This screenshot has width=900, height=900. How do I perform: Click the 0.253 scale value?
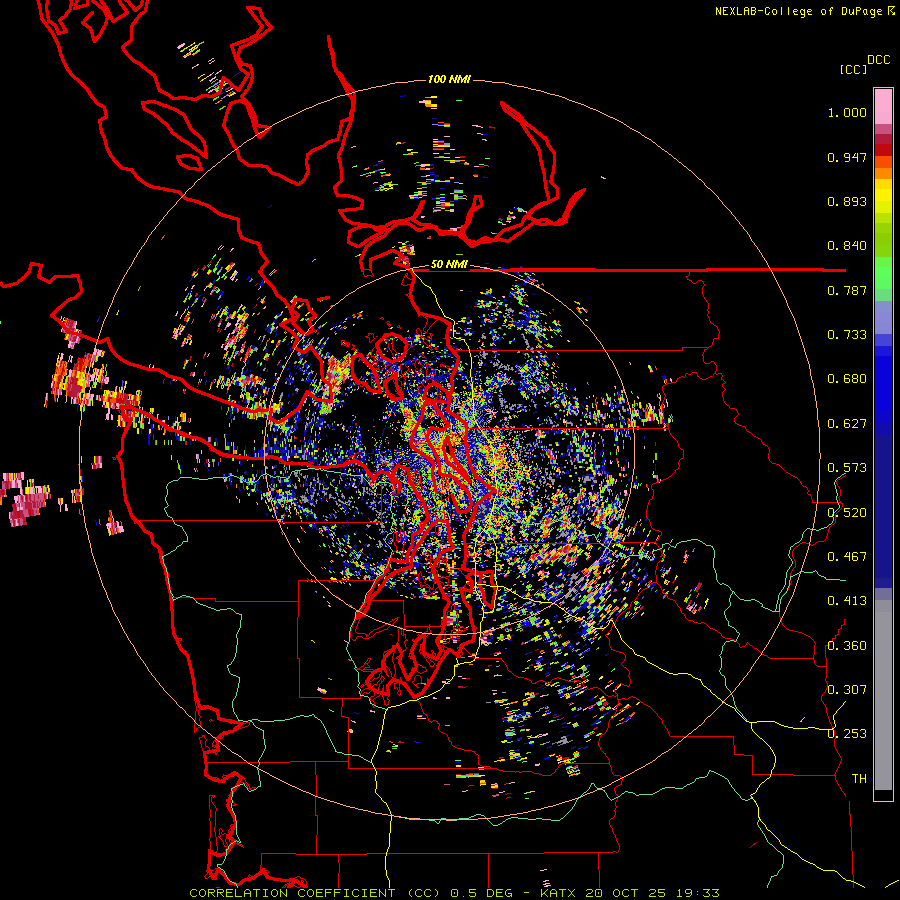pyautogui.click(x=847, y=734)
